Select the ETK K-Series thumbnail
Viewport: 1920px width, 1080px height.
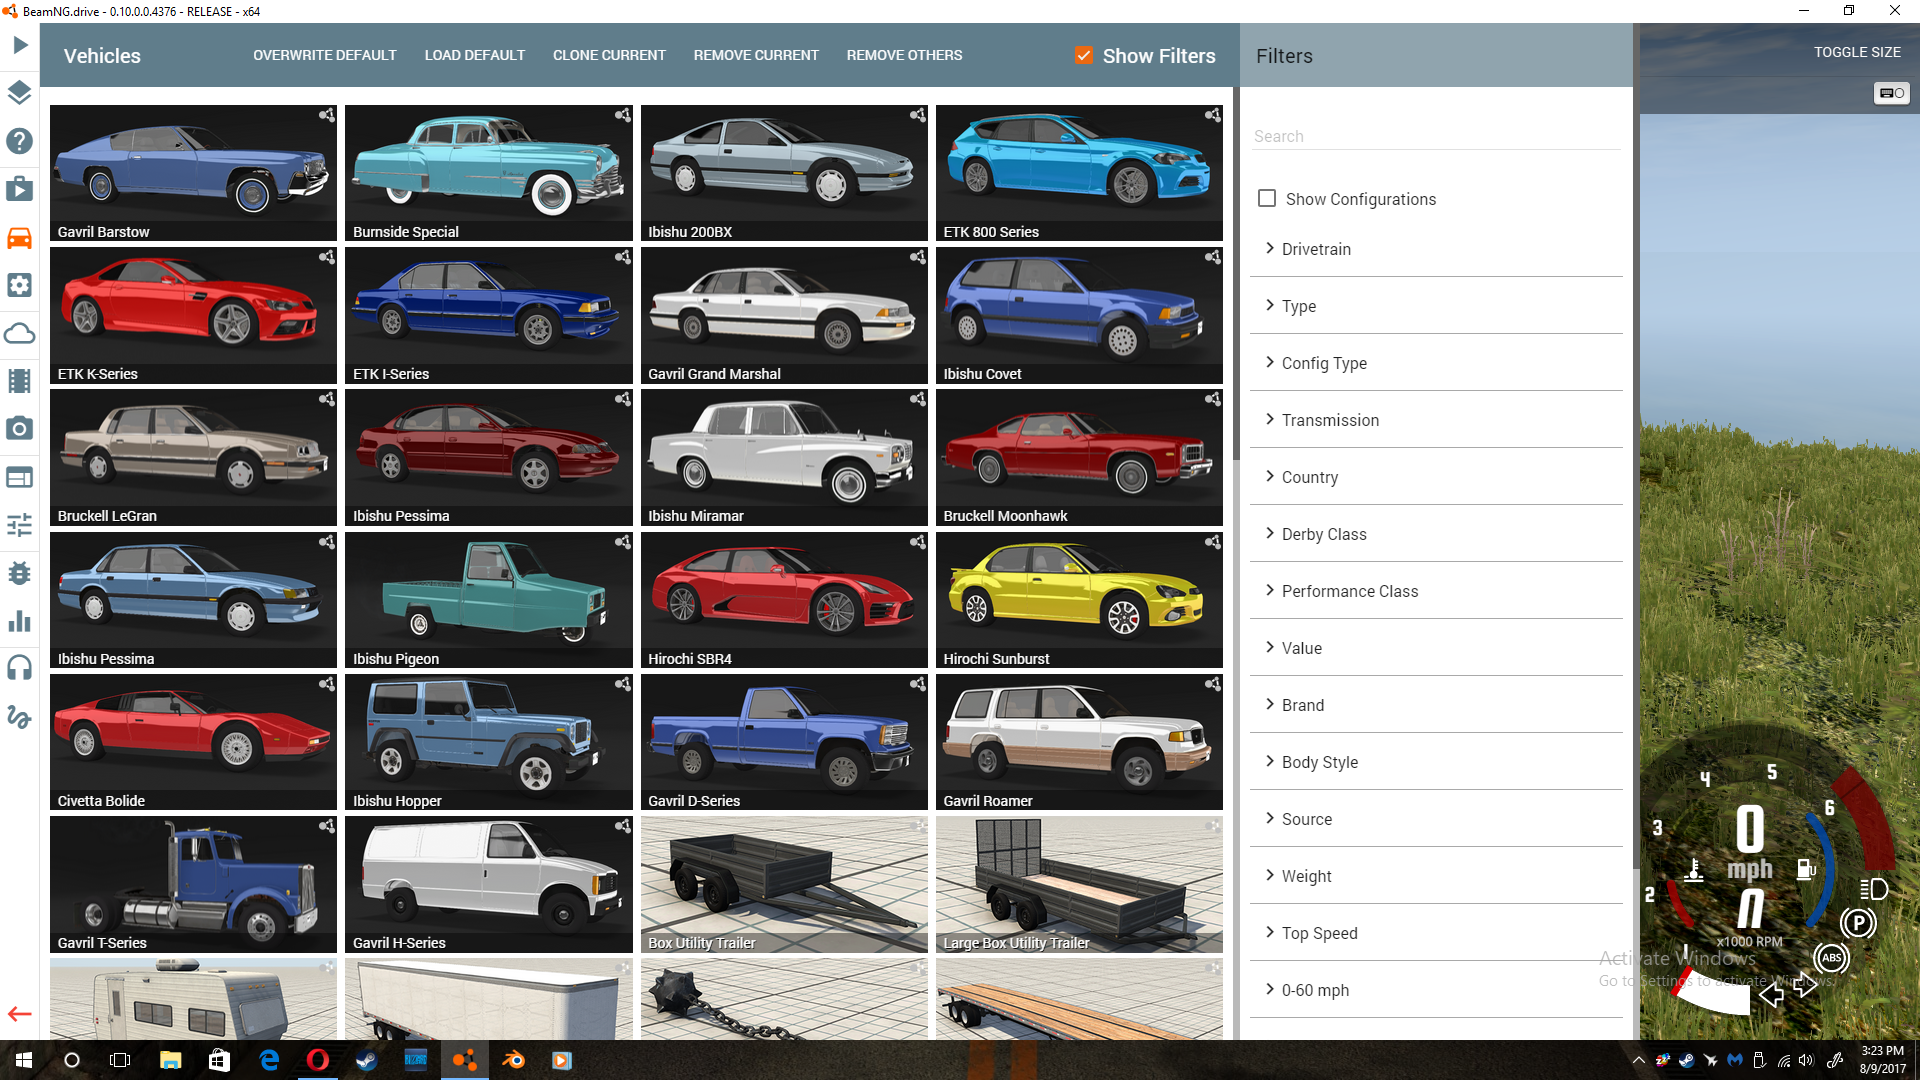pos(193,315)
